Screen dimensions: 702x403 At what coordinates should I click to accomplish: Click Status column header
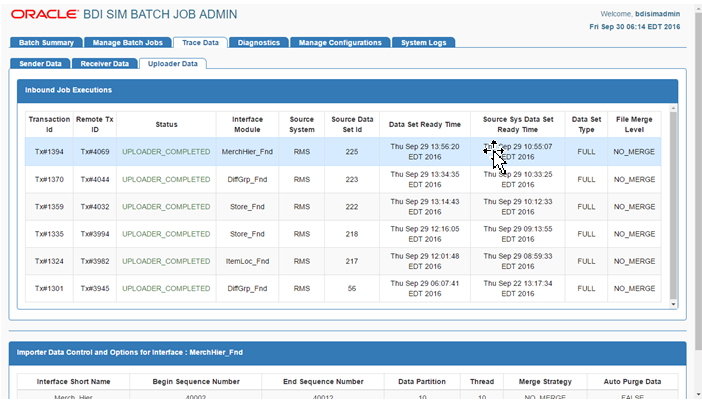(166, 124)
